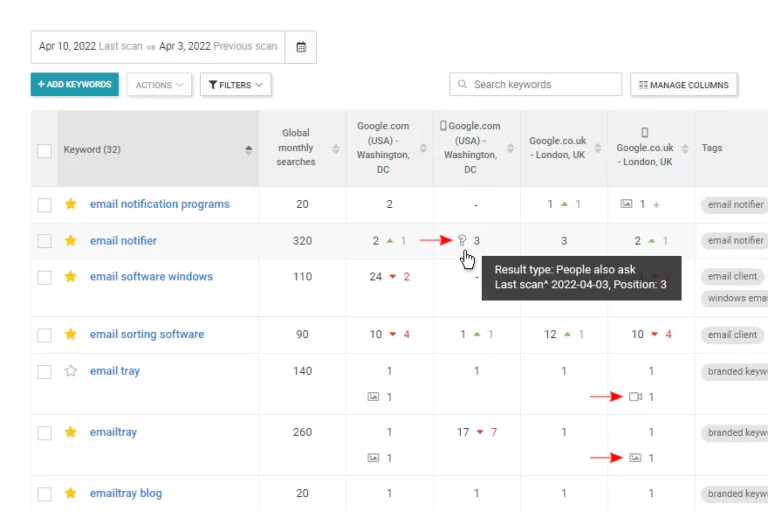The image size is (768, 511).
Task: Open MANAGE COLUMNS
Action: [683, 85]
